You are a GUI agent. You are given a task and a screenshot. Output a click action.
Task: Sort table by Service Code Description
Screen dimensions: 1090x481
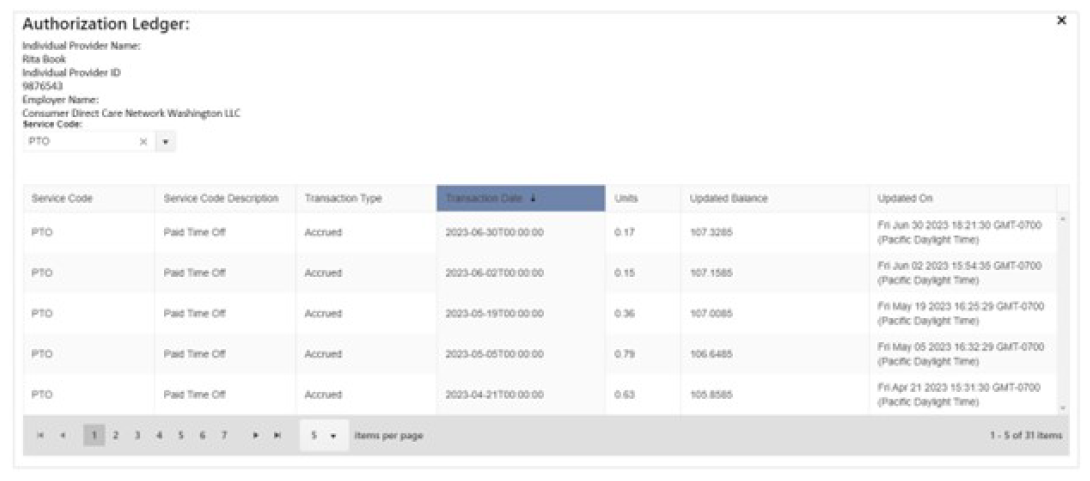click(221, 199)
